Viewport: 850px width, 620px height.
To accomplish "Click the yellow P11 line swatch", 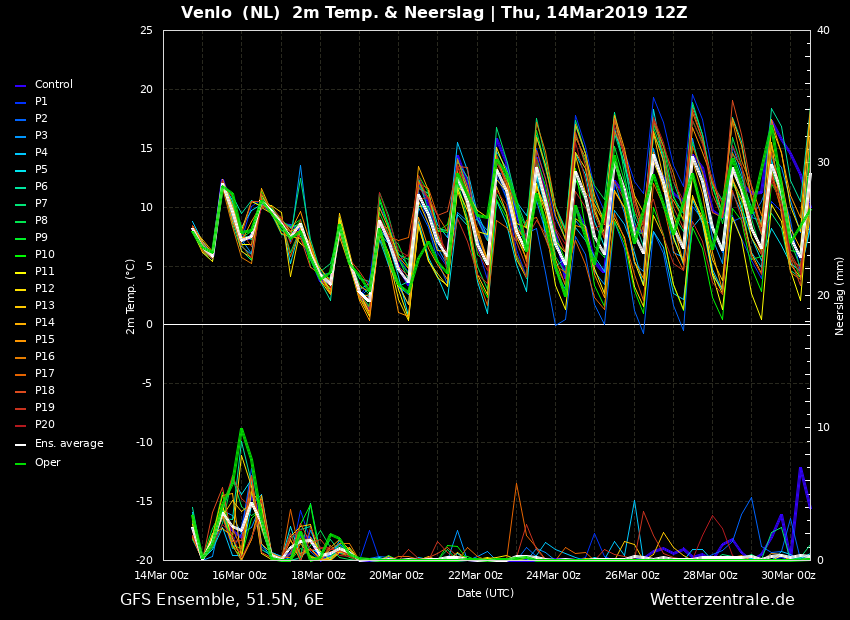I will tap(20, 273).
